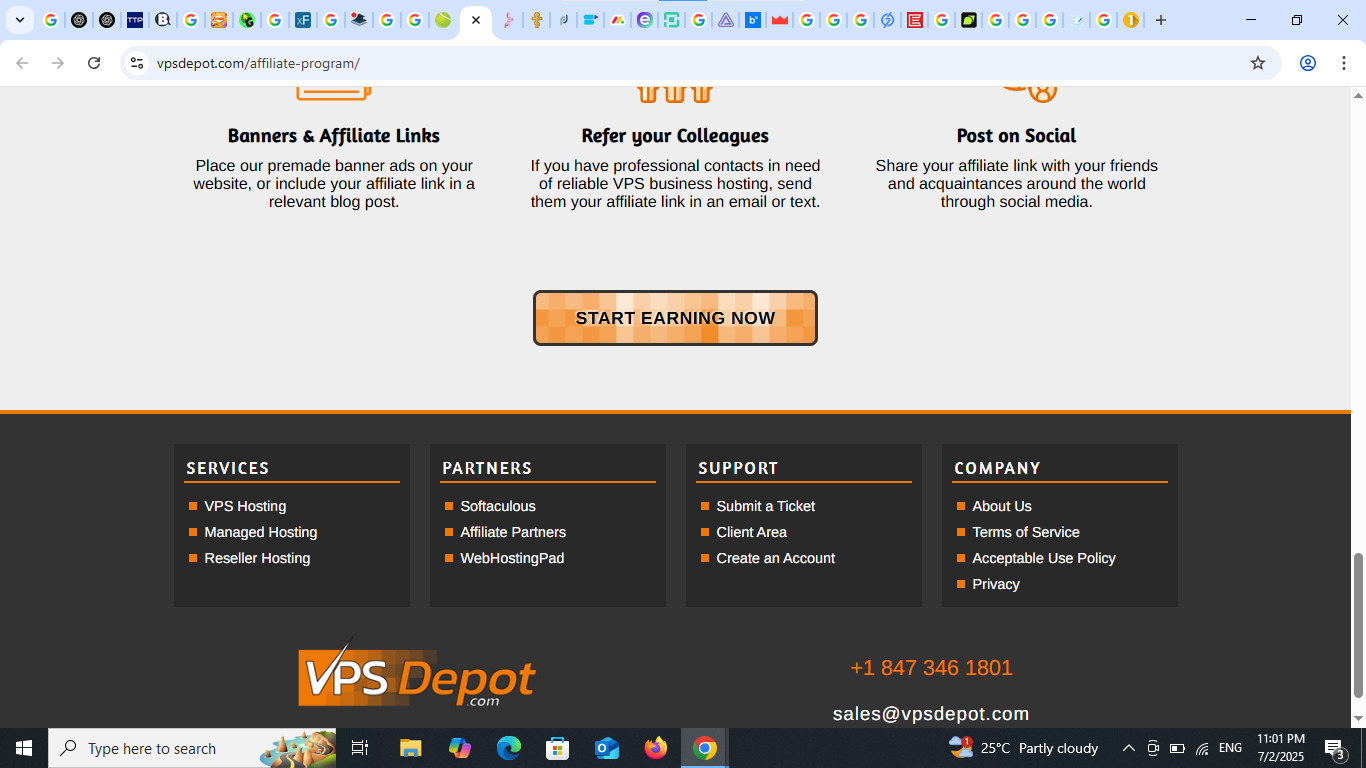
Task: Show hidden system tray icons
Action: coord(1129,748)
